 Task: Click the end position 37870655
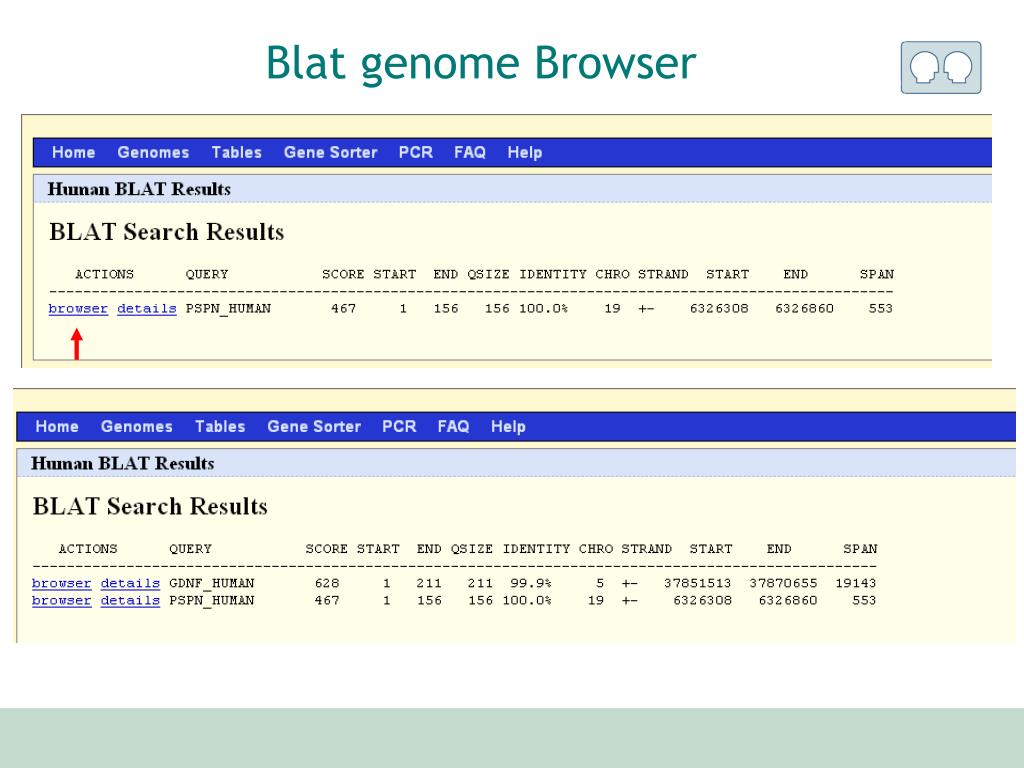coord(783,583)
